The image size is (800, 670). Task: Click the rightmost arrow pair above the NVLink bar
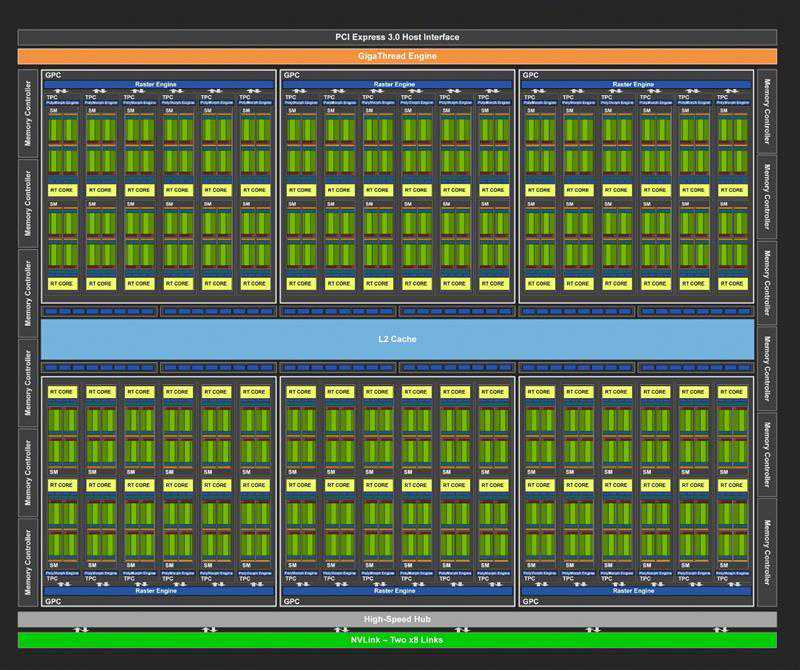pos(721,630)
